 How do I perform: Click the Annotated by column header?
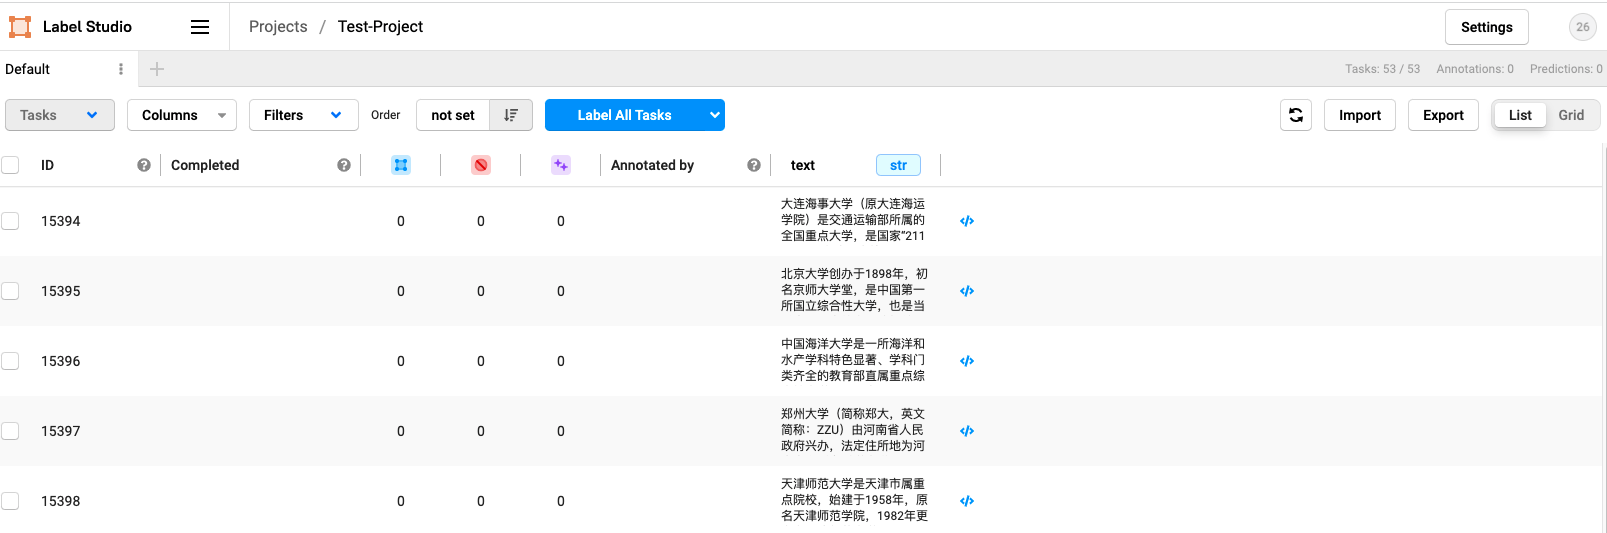pos(652,165)
